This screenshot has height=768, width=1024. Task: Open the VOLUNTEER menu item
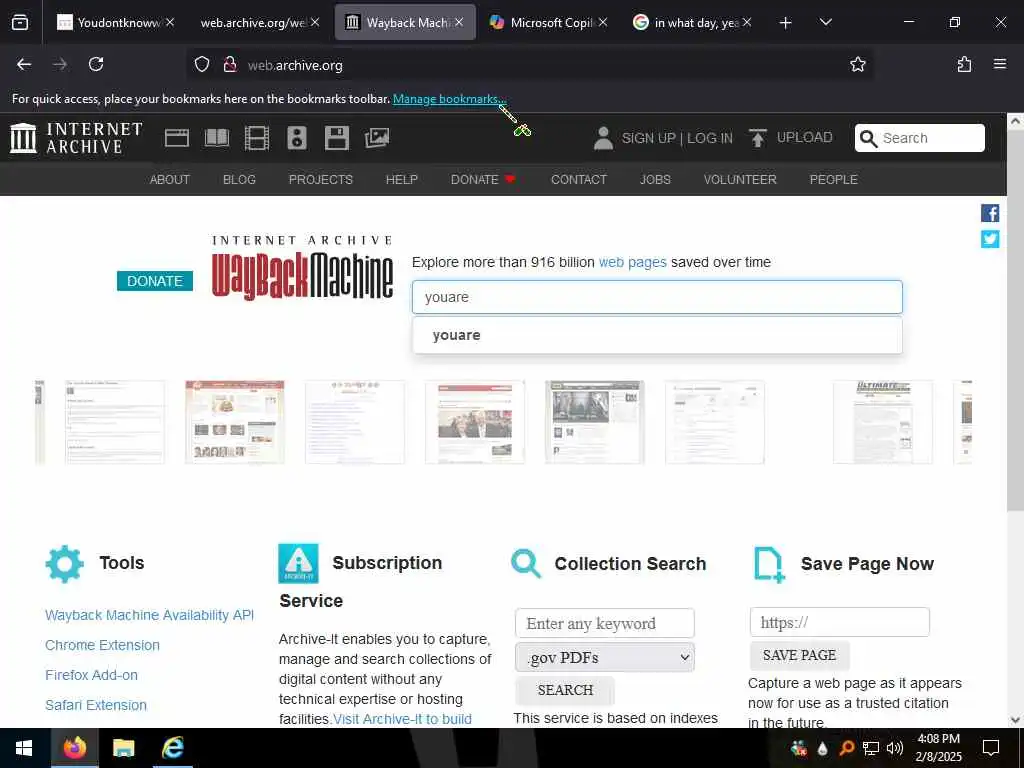[x=740, y=180]
